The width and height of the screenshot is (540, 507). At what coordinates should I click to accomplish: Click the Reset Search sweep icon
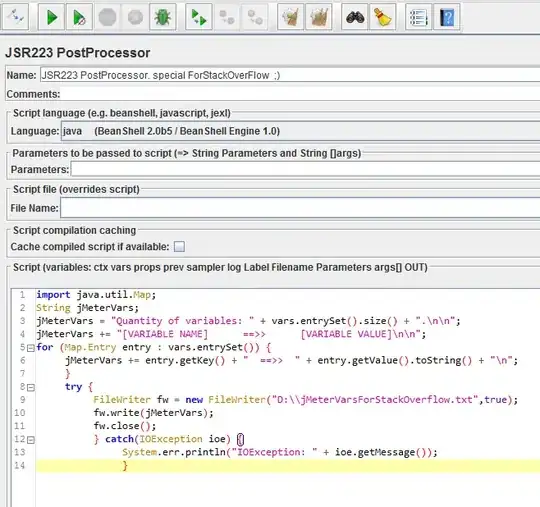click(x=383, y=17)
